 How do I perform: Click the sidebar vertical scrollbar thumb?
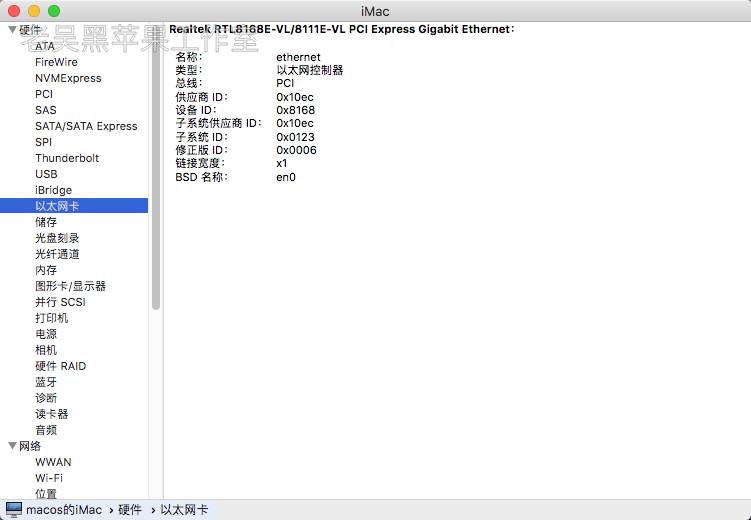(156, 168)
